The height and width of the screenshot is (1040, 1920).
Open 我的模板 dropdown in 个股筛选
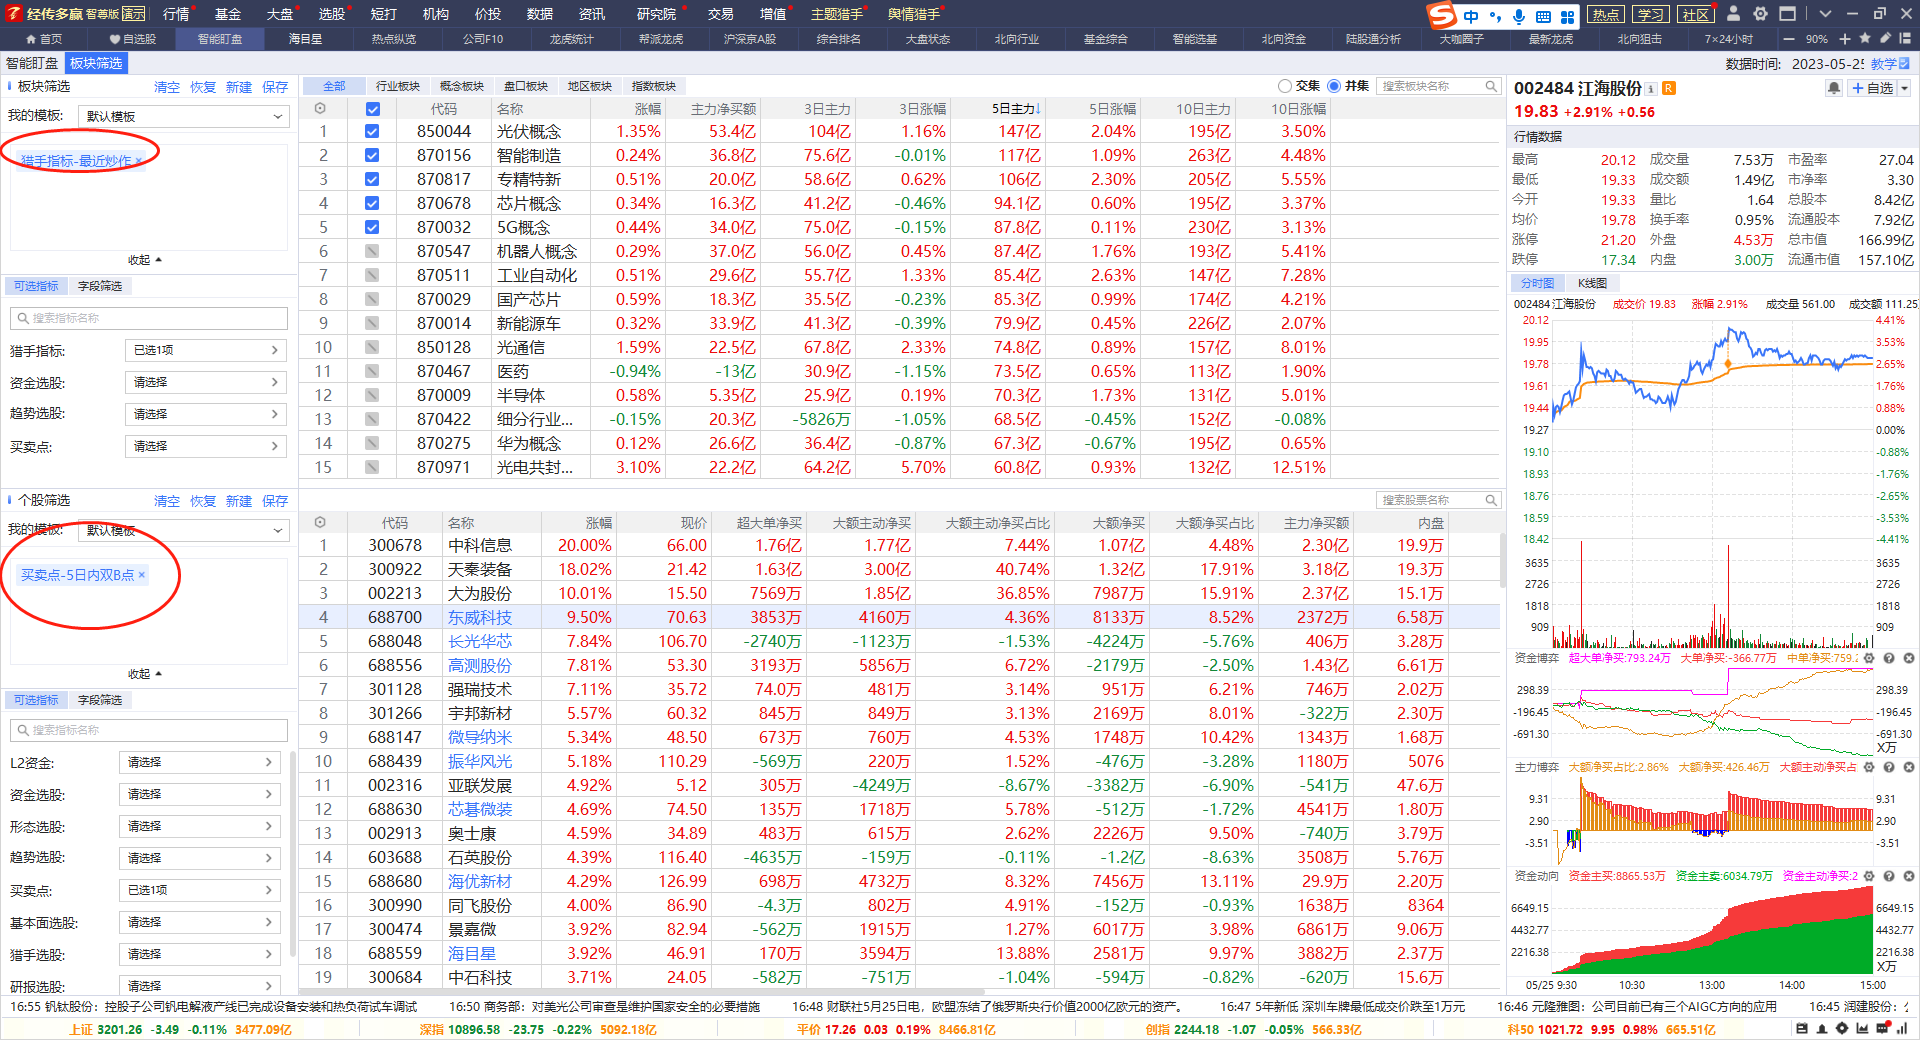coord(183,530)
